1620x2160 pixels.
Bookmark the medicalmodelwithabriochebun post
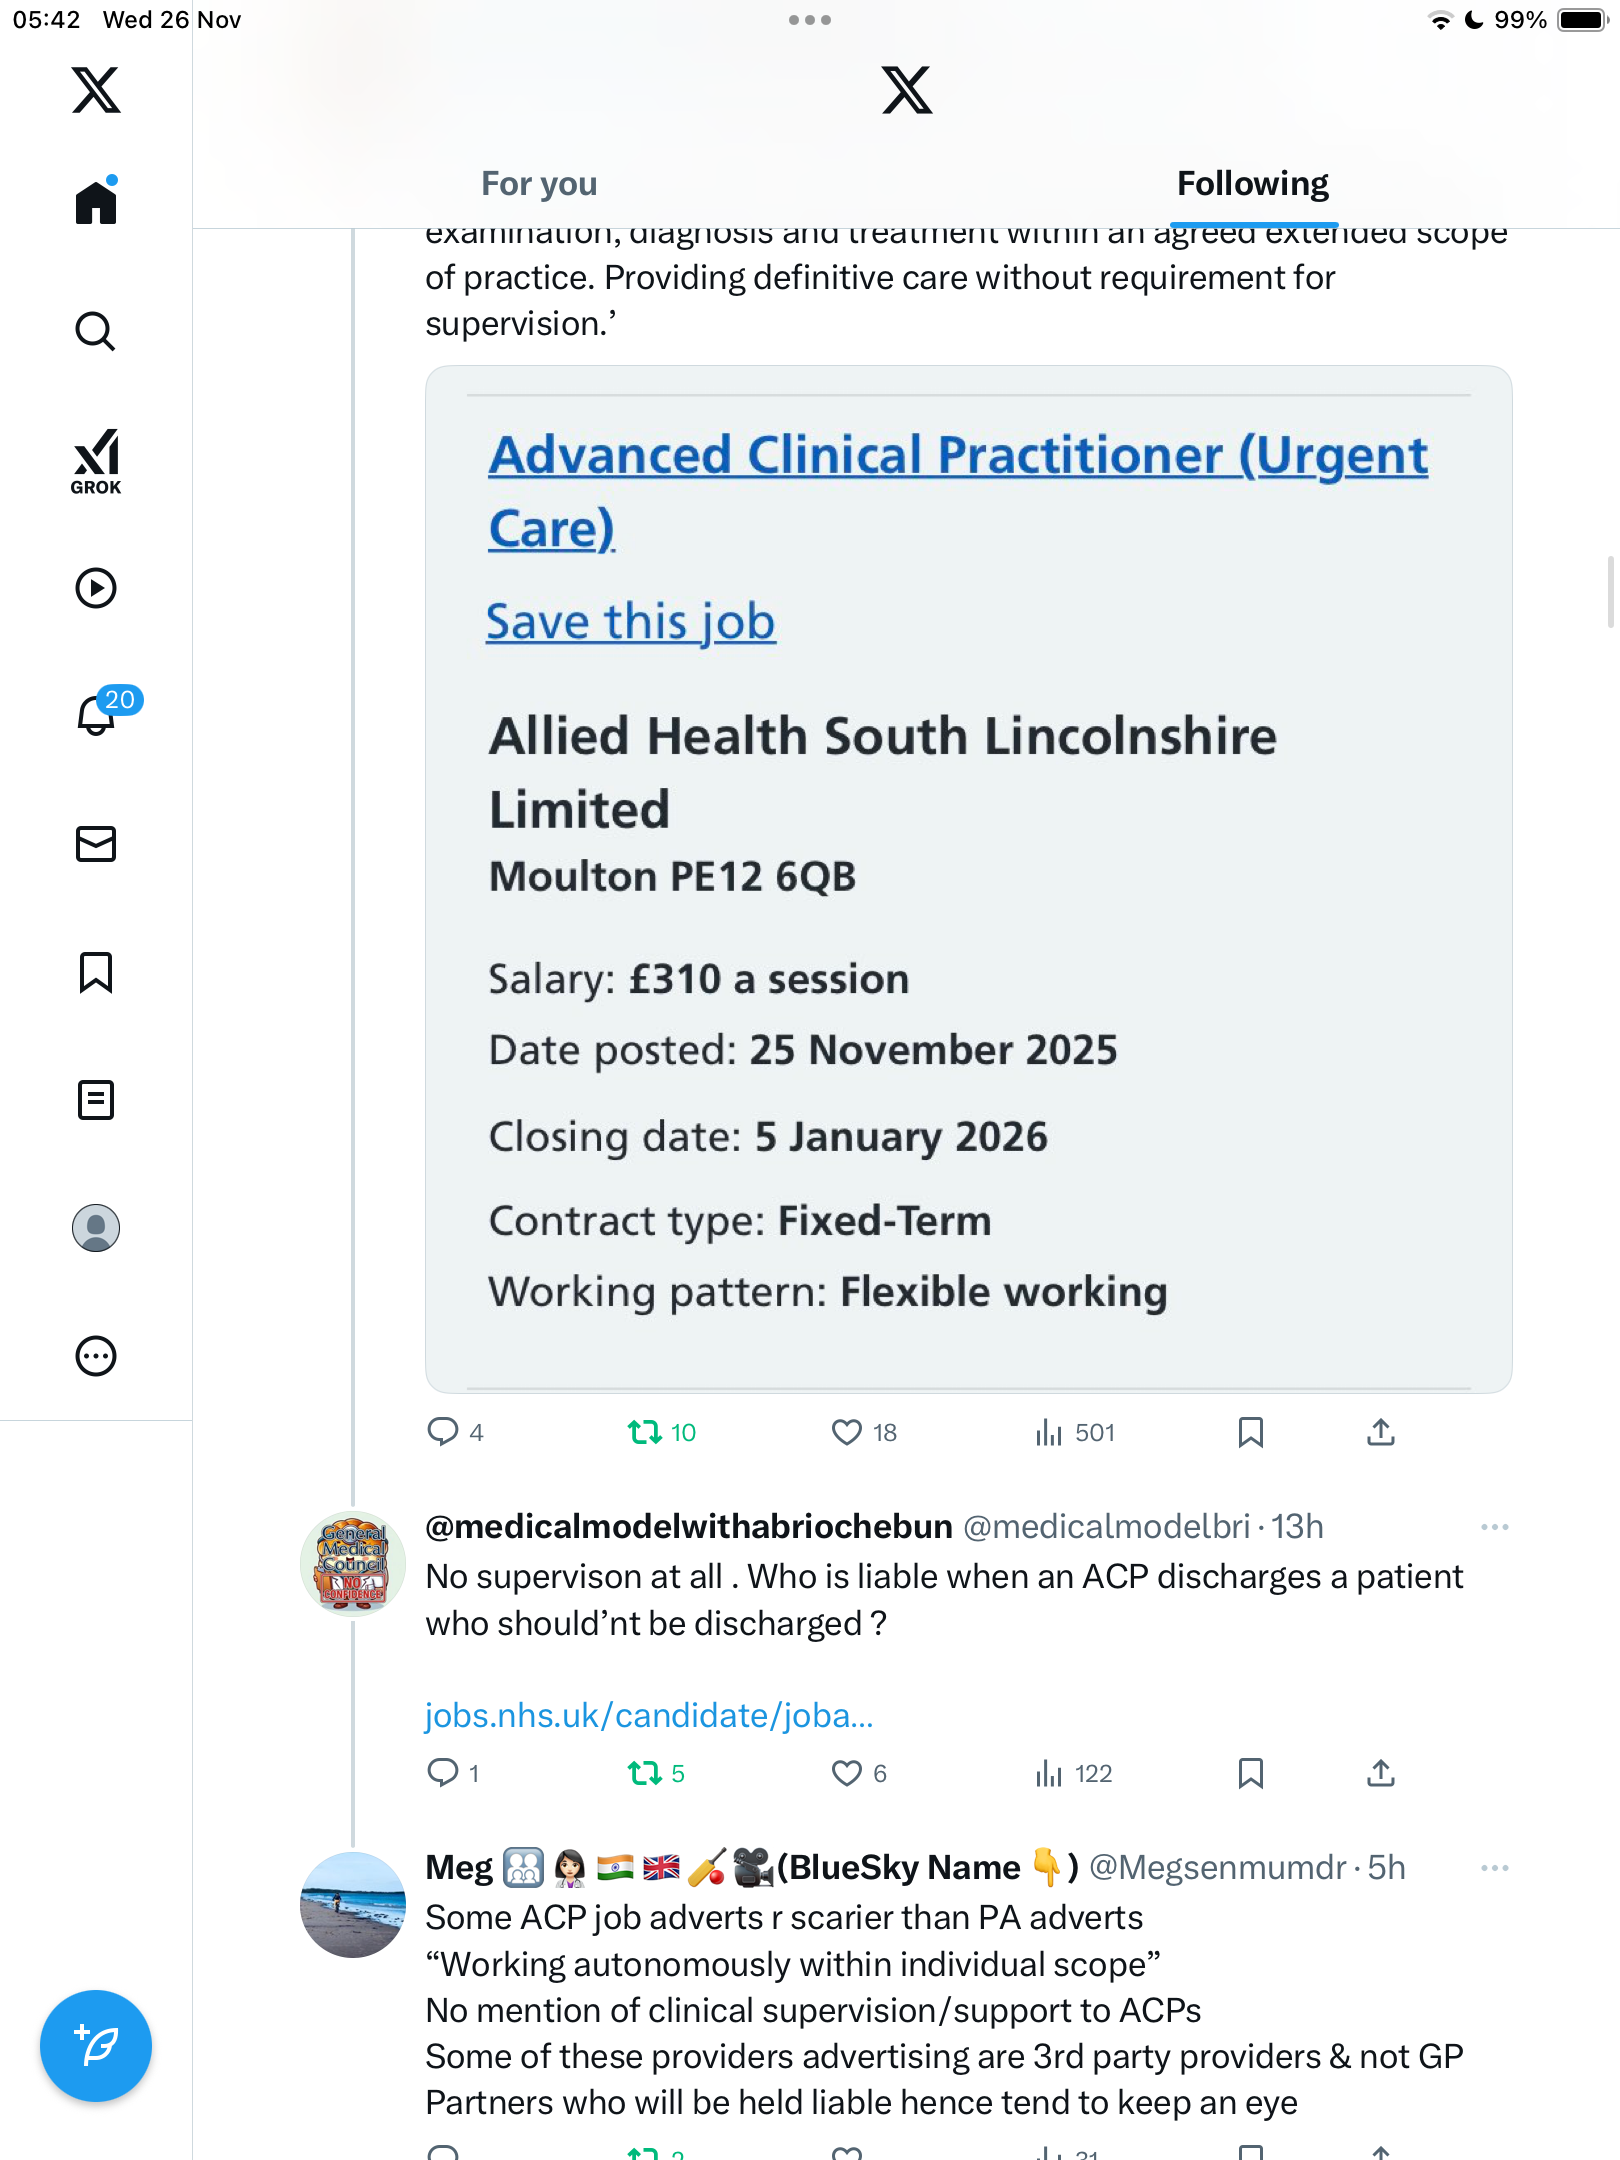pyautogui.click(x=1250, y=1774)
